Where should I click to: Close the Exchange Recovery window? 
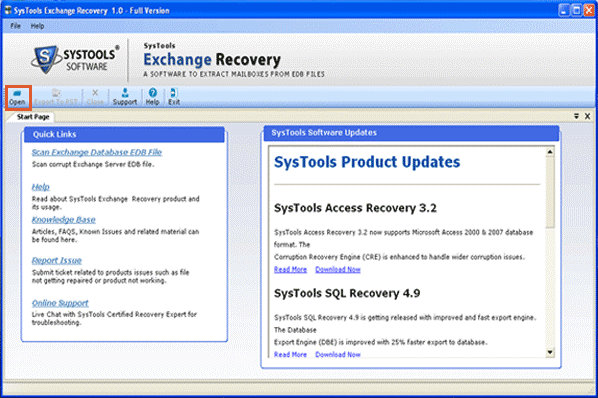click(588, 10)
